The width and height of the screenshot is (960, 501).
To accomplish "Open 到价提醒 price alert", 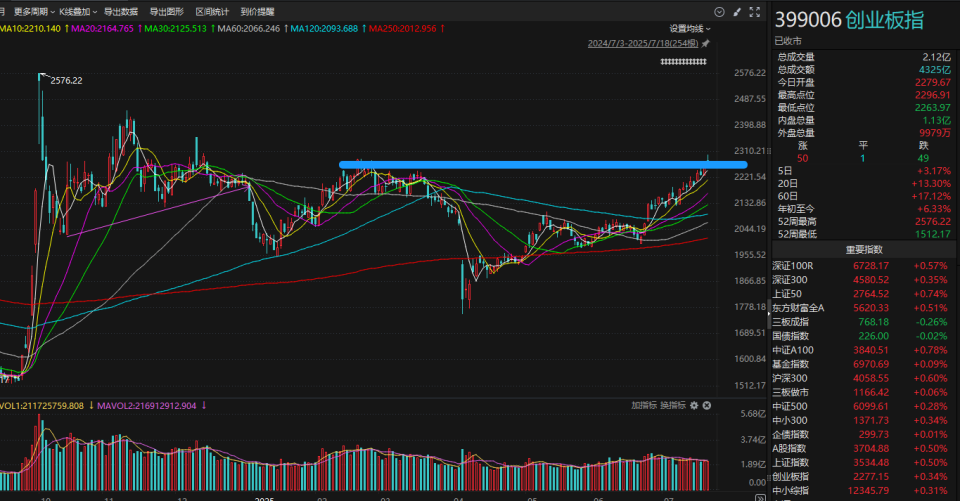I will tap(257, 12).
